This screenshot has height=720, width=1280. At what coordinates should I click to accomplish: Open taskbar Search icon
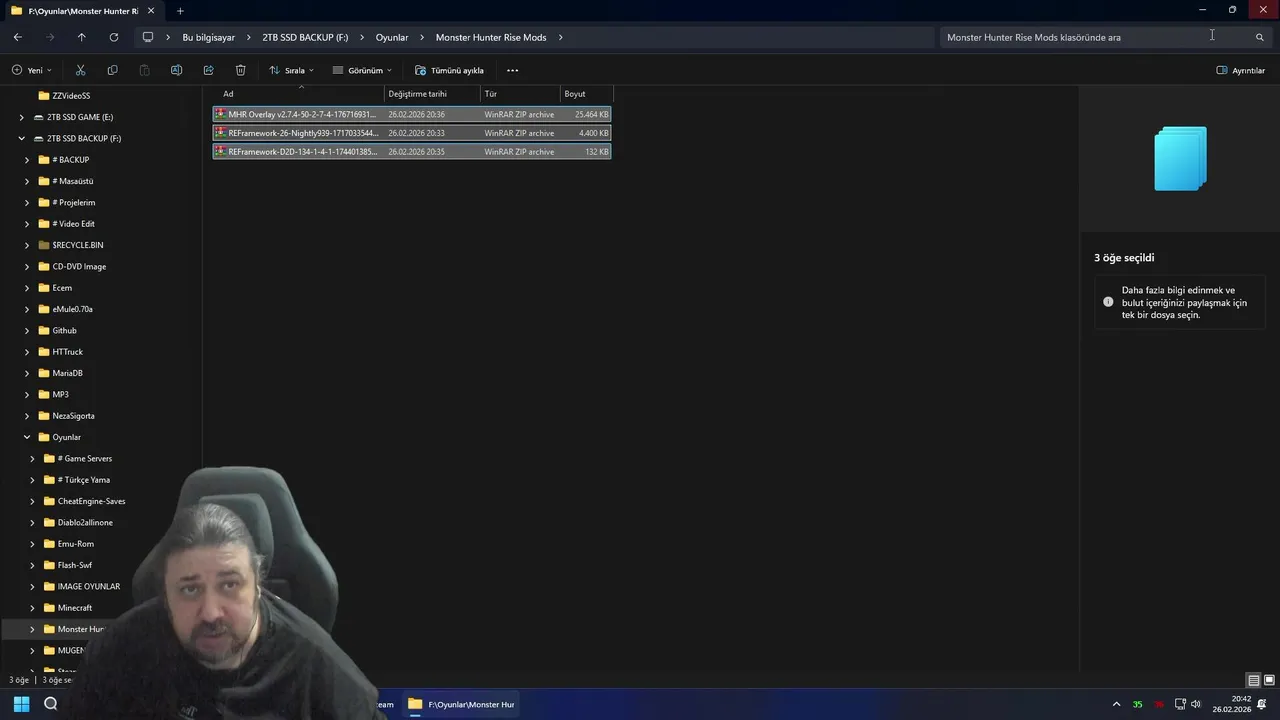(51, 704)
